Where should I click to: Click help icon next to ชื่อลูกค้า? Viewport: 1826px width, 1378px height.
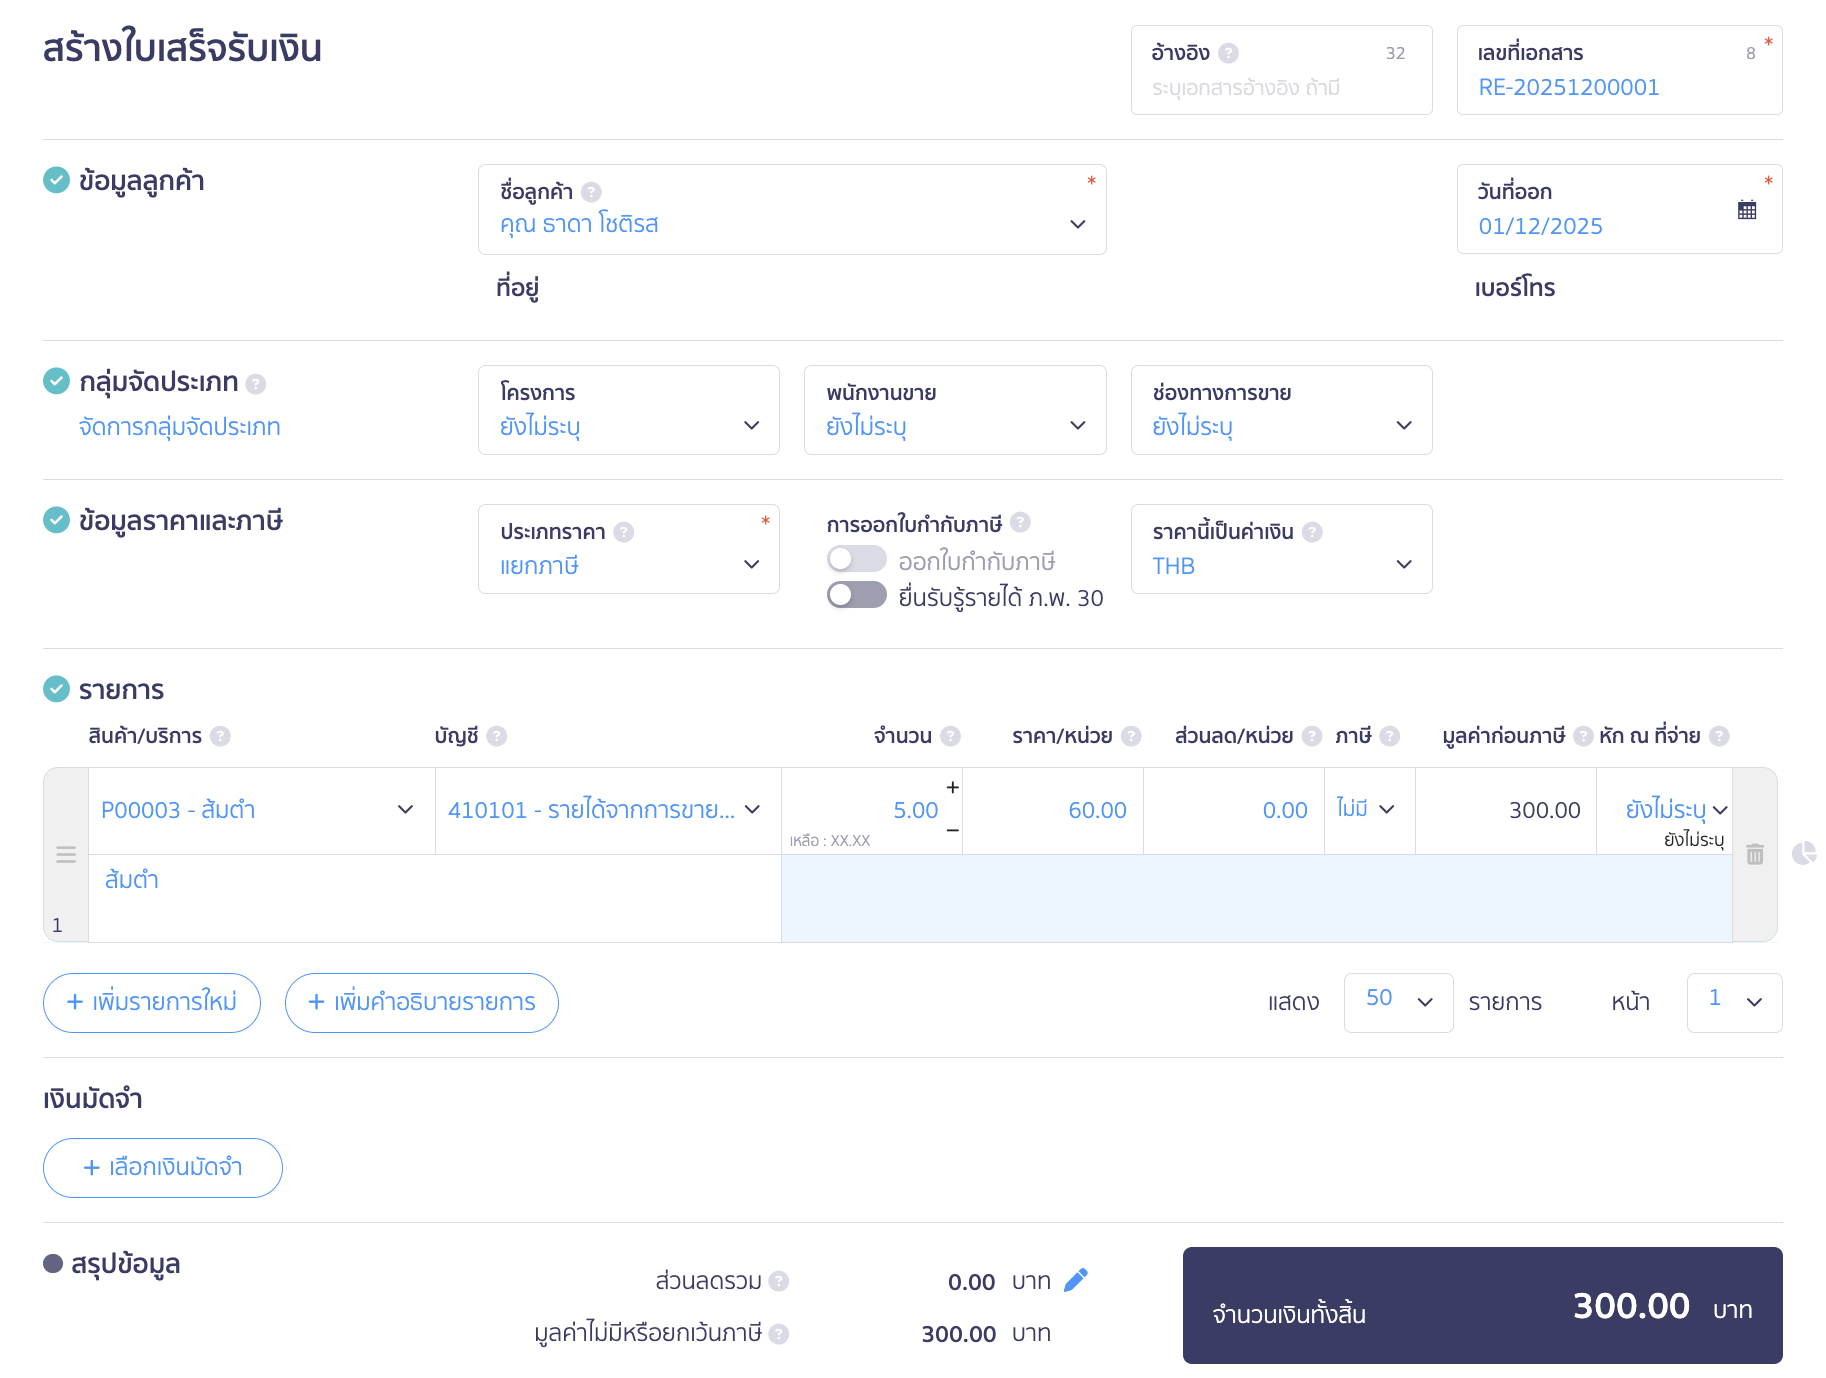[591, 192]
